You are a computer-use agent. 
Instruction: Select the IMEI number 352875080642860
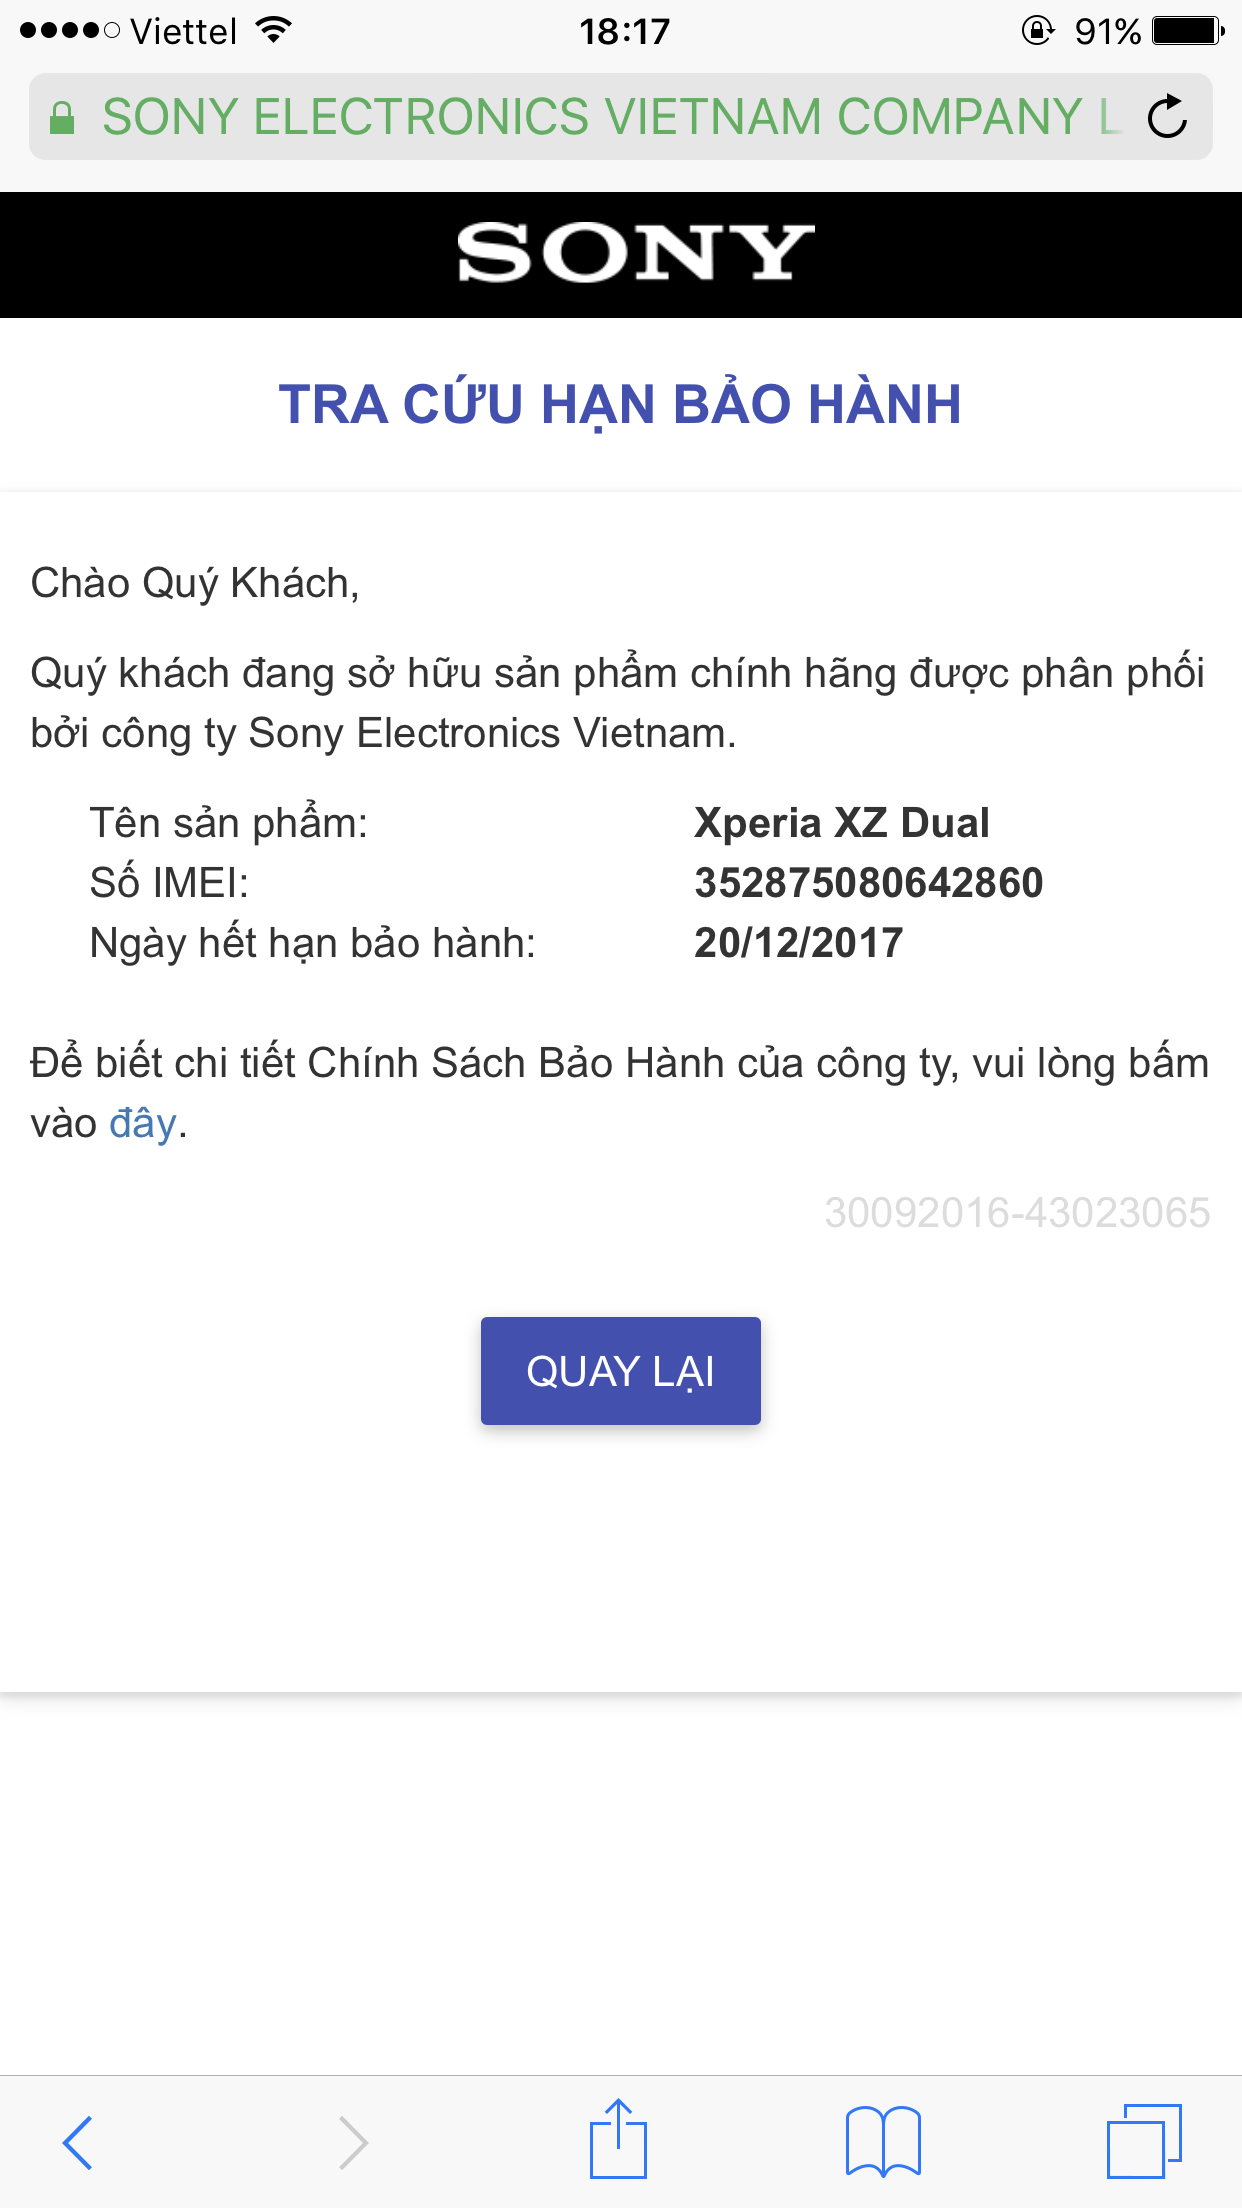click(x=869, y=883)
